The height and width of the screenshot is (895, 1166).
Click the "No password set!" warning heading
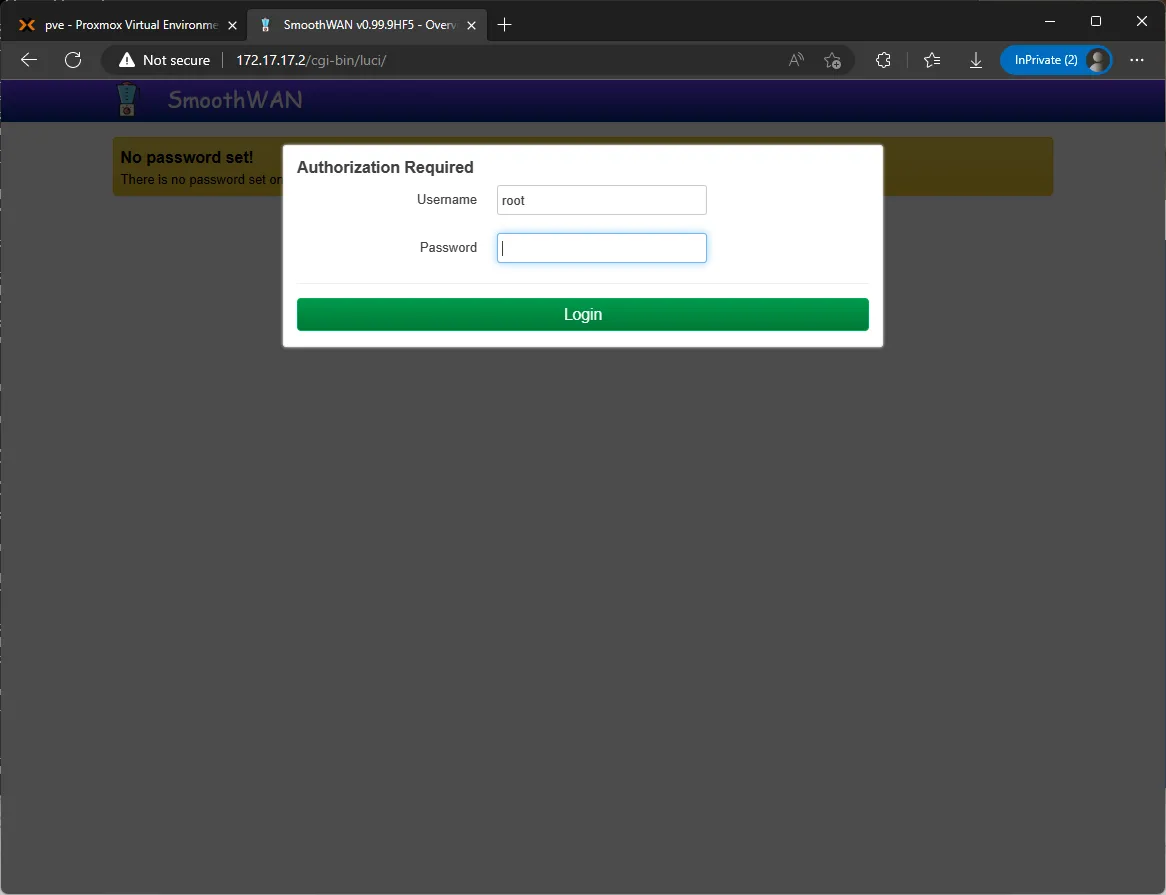click(x=187, y=157)
